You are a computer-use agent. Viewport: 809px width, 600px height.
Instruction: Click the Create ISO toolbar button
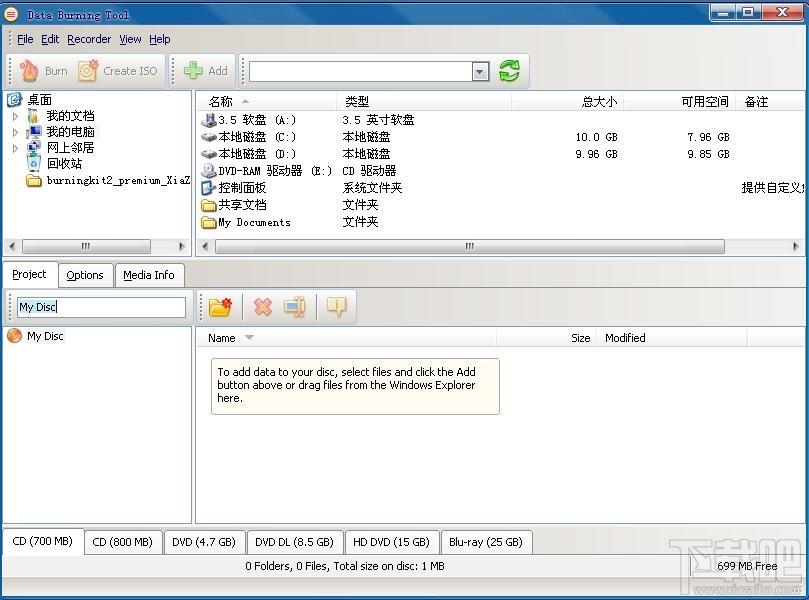118,71
